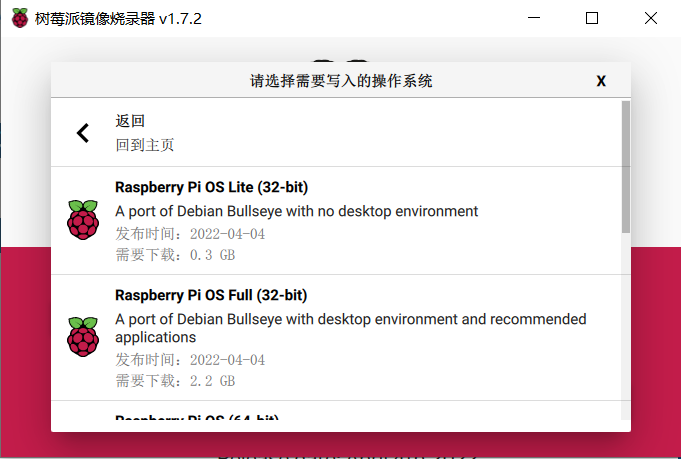This screenshot has width=681, height=459.
Task: Select Raspberry Pi OS Full (32-bit) title
Action: [211, 295]
